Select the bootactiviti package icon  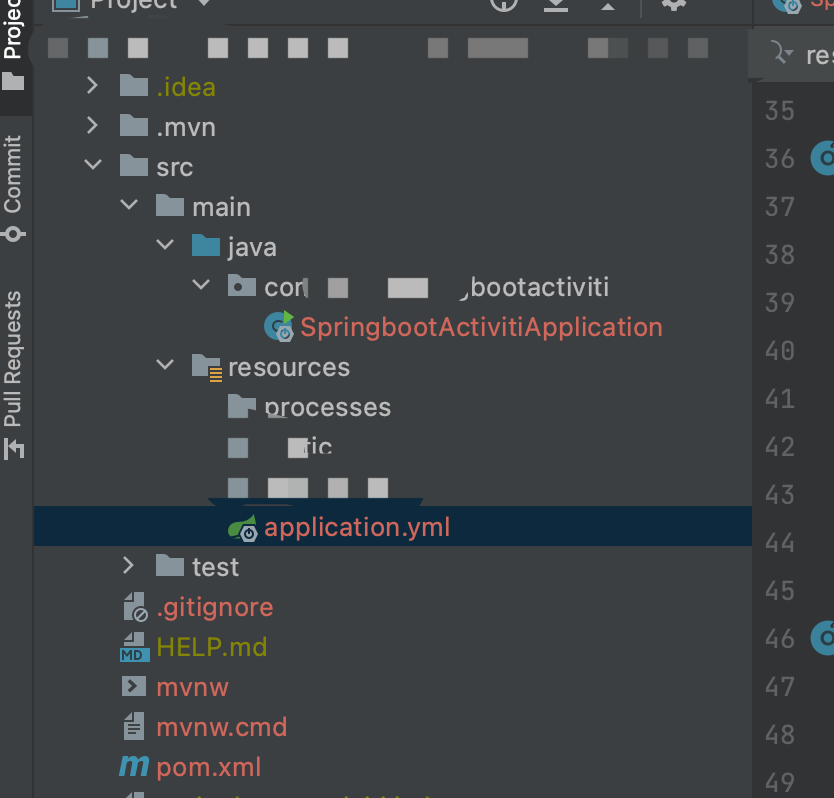[241, 285]
